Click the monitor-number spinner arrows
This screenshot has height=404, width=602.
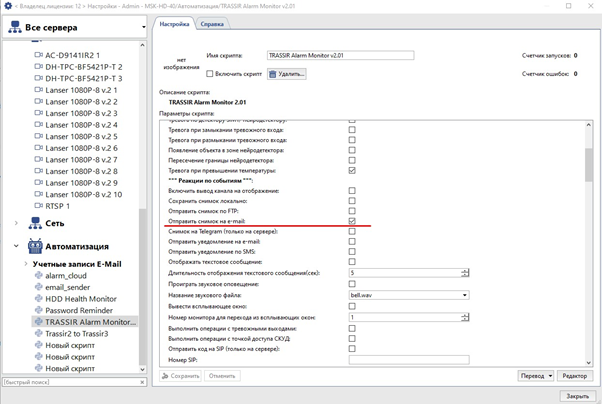pyautogui.click(x=465, y=317)
